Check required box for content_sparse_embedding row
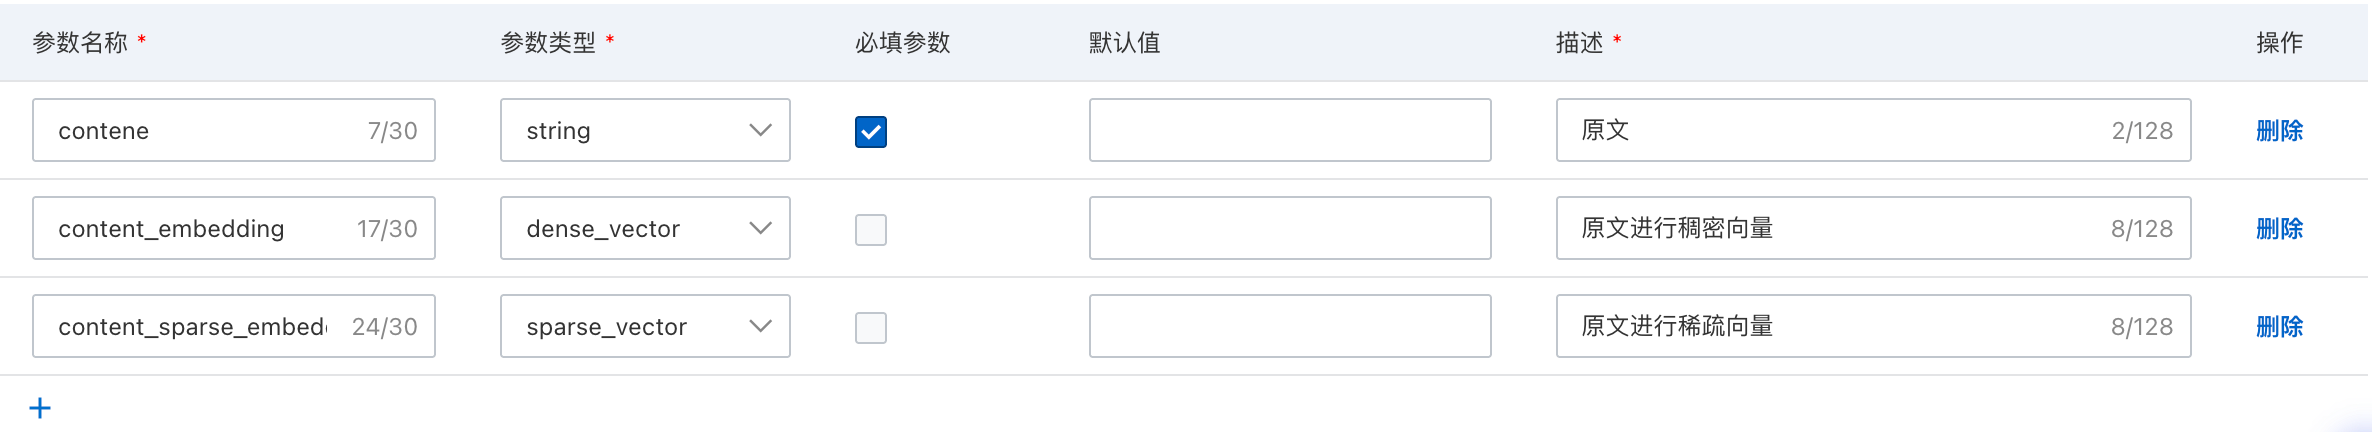2372x432 pixels. (870, 327)
